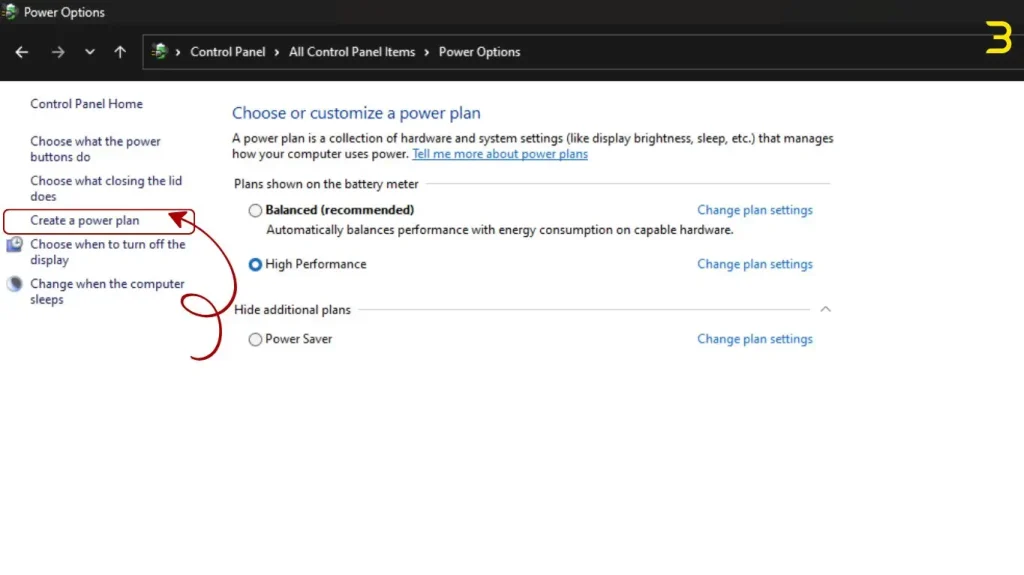The width and height of the screenshot is (1024, 575).
Task: Open Change plan settings for Balanced
Action: coord(754,210)
